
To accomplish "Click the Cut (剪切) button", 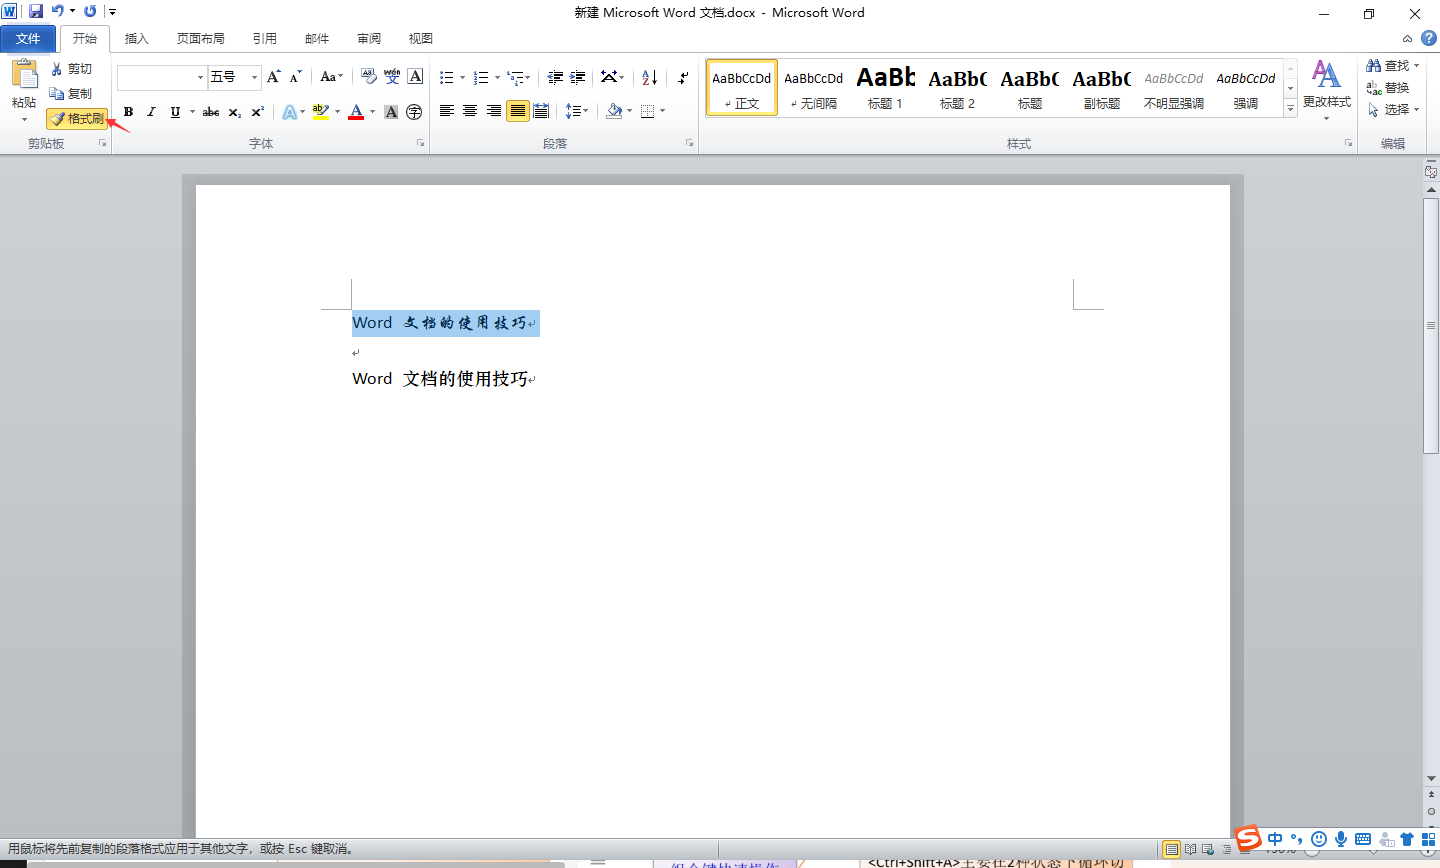I will click(72, 69).
